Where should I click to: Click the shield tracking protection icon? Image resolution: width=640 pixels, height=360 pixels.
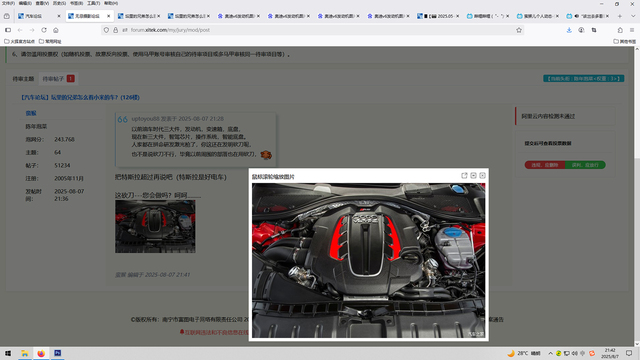pos(106,30)
